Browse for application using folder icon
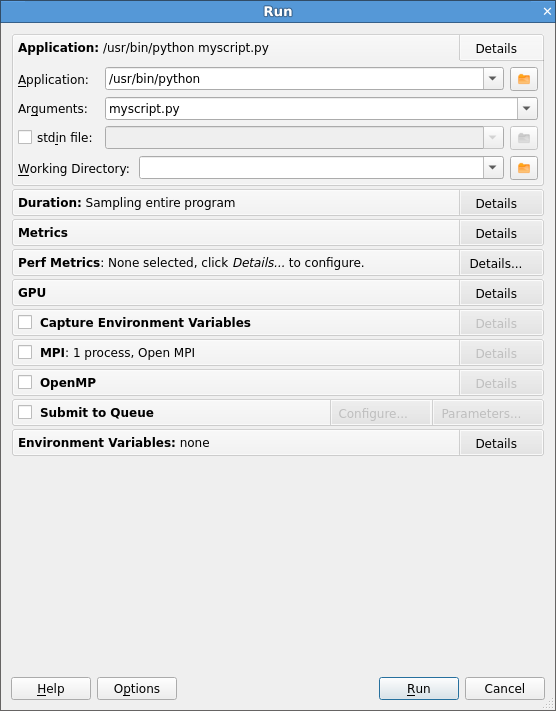 [524, 79]
